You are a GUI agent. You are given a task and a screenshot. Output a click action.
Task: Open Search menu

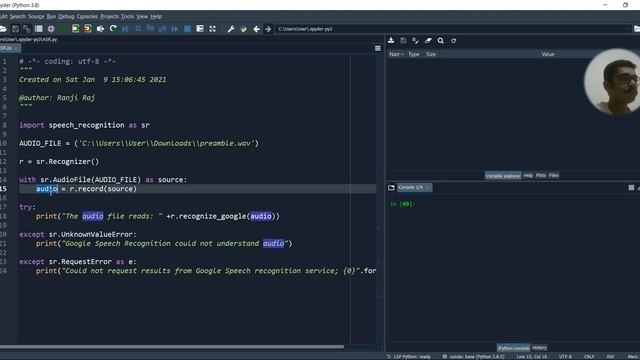(18, 17)
